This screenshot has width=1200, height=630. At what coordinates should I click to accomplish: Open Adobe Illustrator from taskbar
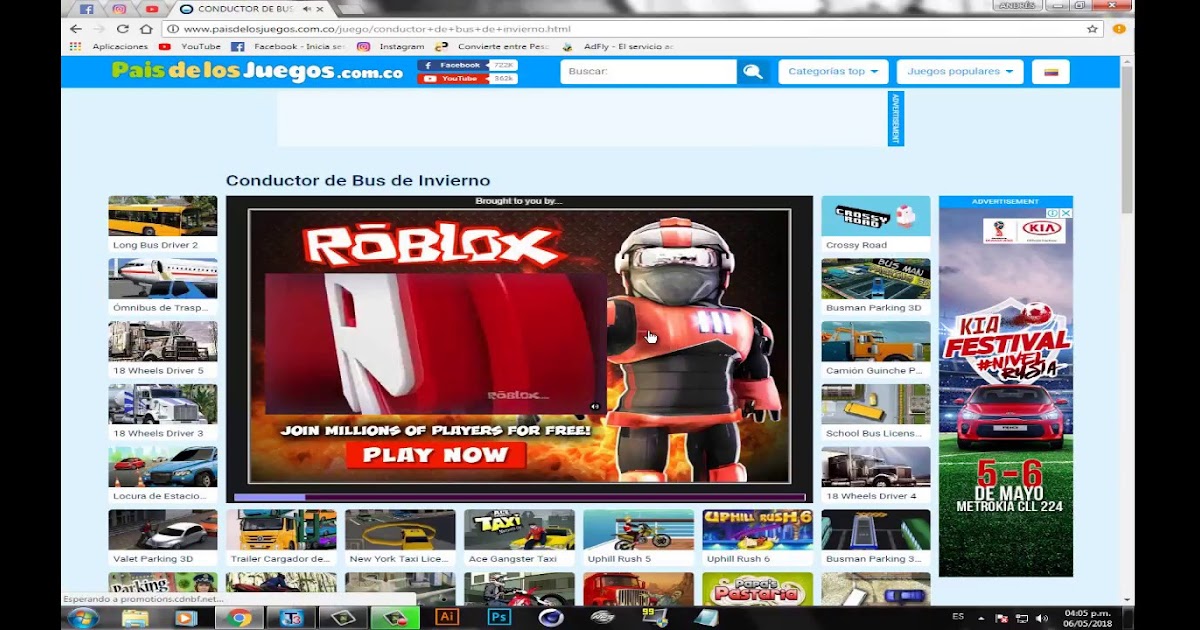(446, 617)
